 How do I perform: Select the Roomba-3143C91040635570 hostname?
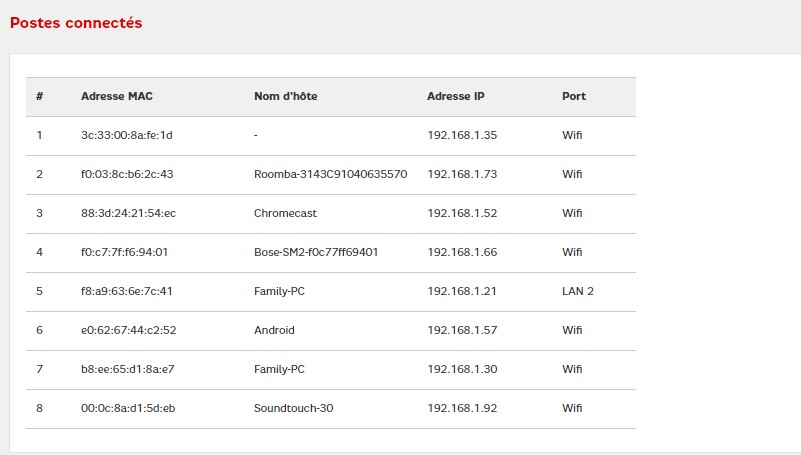pos(330,174)
